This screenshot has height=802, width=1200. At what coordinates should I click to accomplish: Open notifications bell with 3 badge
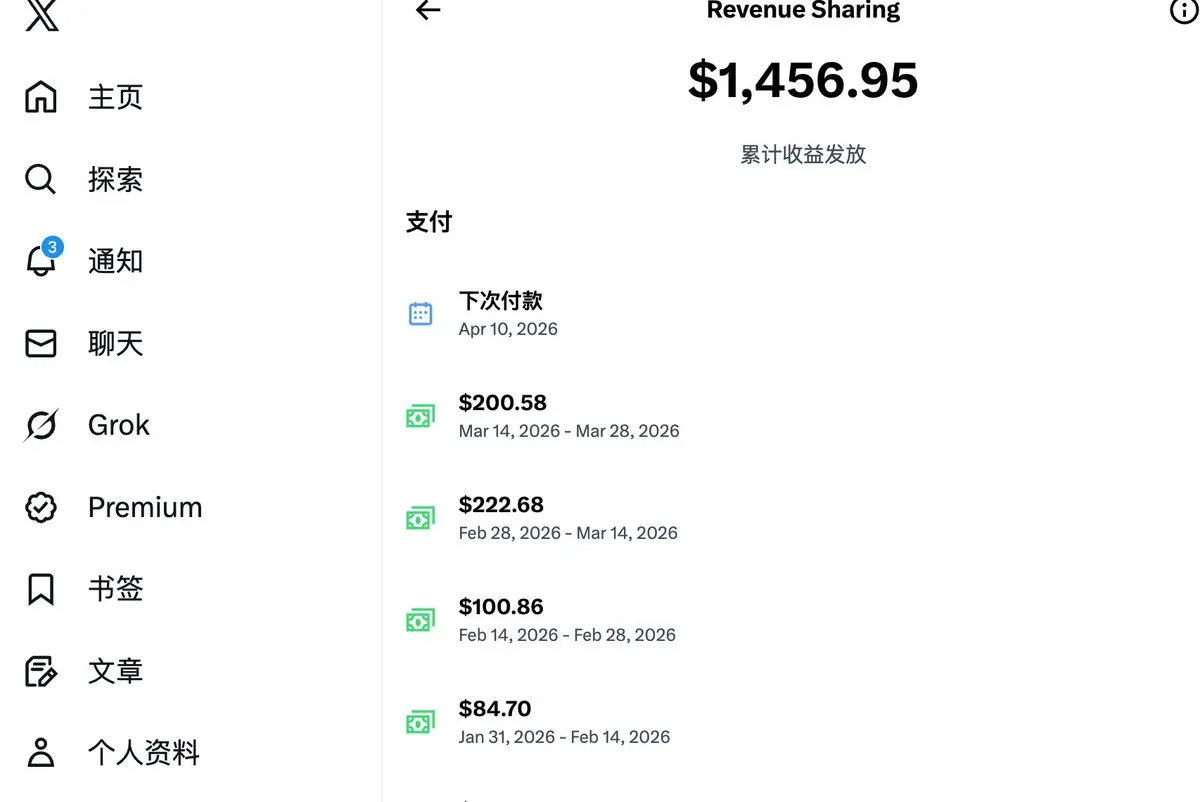click(41, 261)
